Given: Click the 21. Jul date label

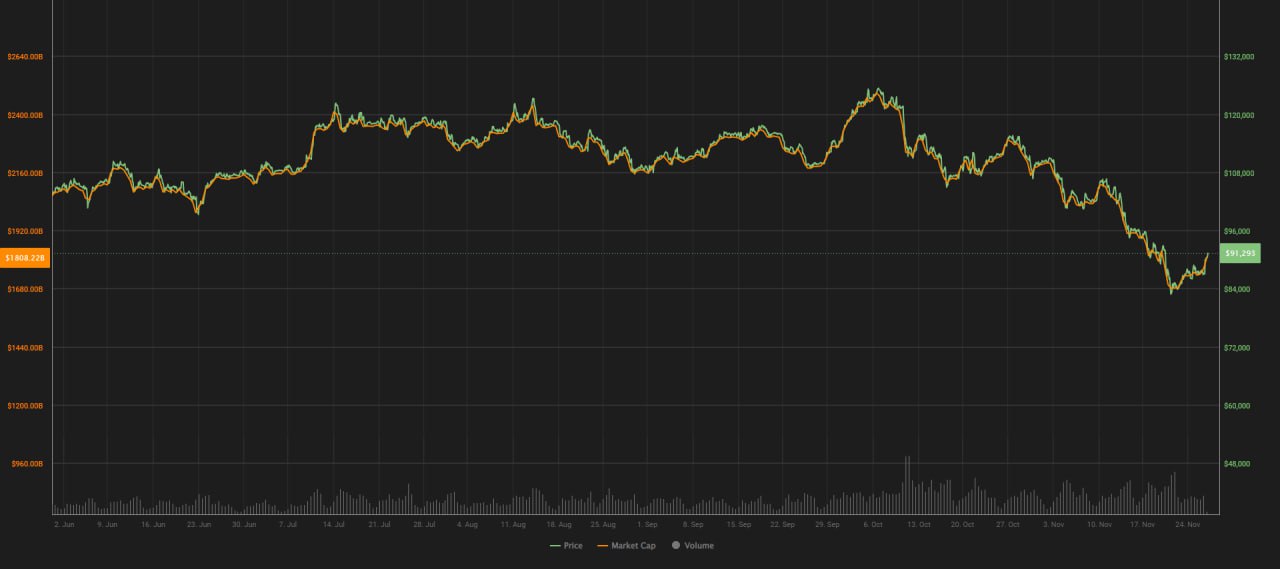Looking at the screenshot, I should pos(379,524).
